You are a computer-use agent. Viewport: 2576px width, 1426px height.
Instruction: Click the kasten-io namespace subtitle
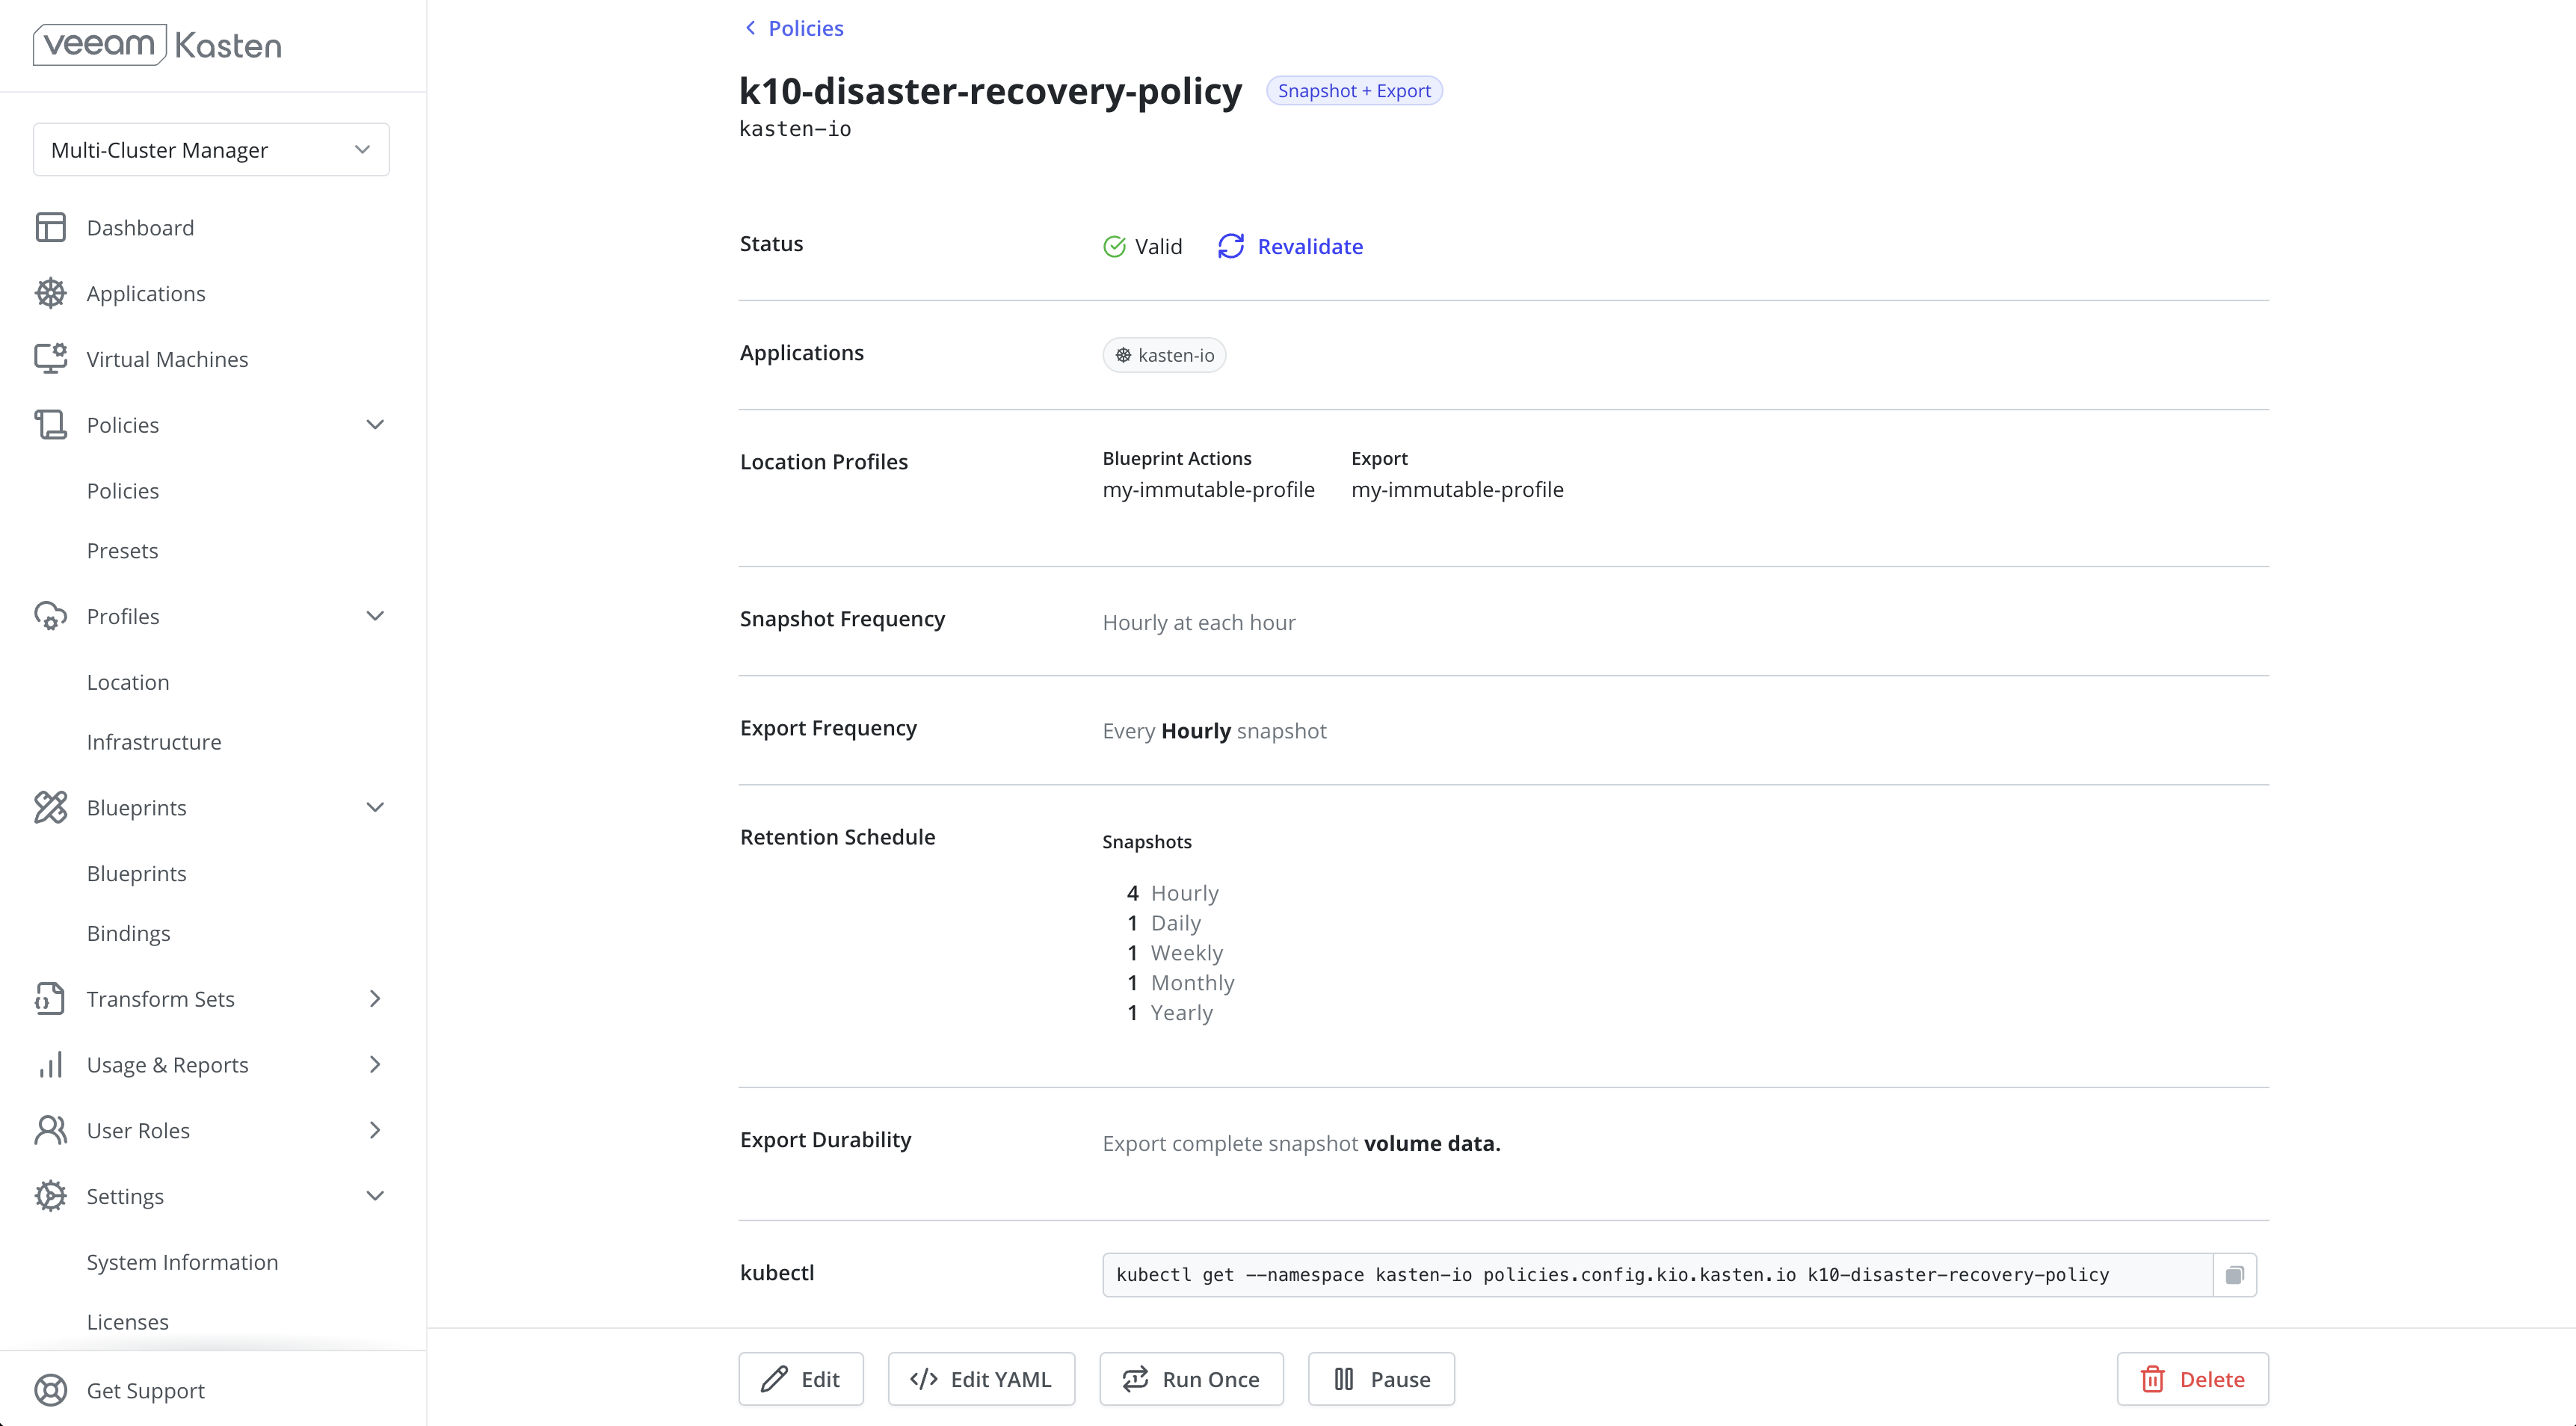tap(795, 129)
